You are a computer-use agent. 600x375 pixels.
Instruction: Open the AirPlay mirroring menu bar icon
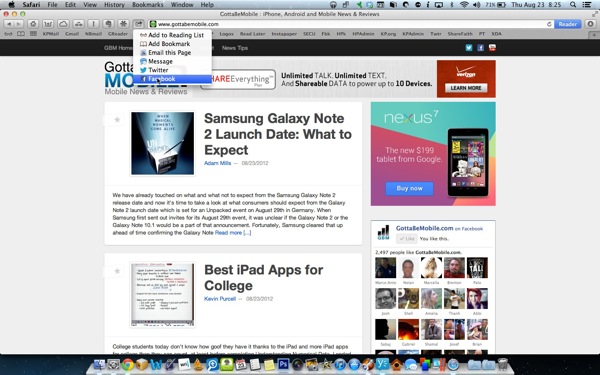click(x=439, y=5)
